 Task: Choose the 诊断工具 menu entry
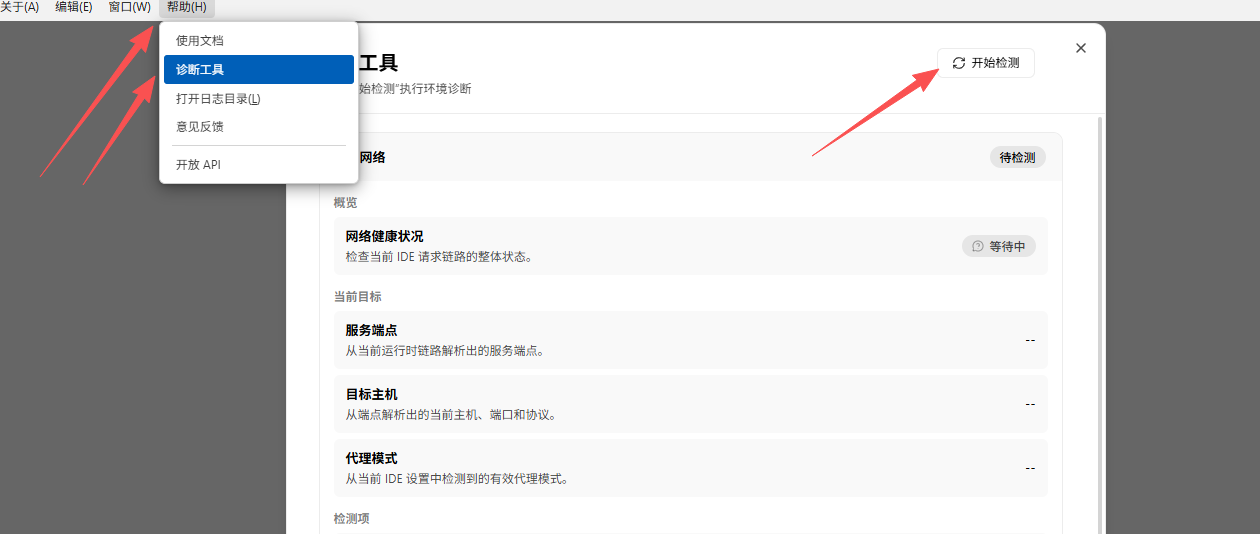tap(259, 70)
